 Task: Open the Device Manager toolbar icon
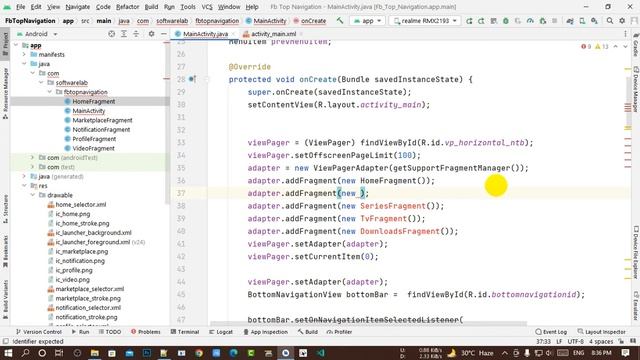[x=582, y=21]
